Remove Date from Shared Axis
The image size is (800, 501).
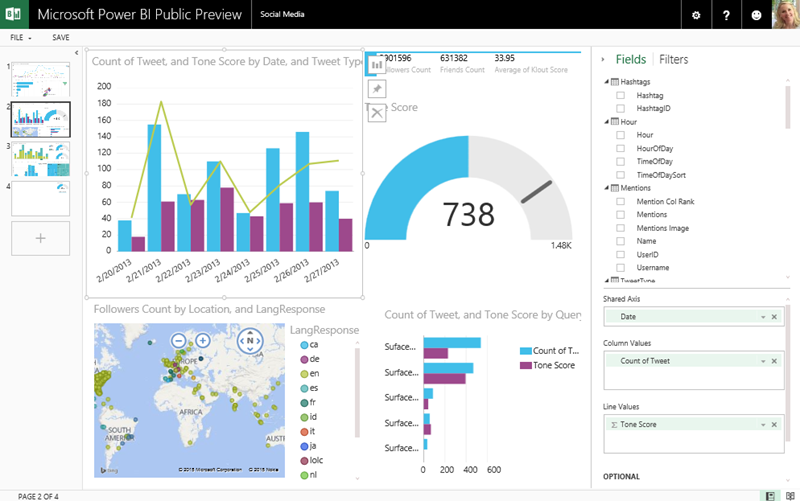click(x=774, y=317)
